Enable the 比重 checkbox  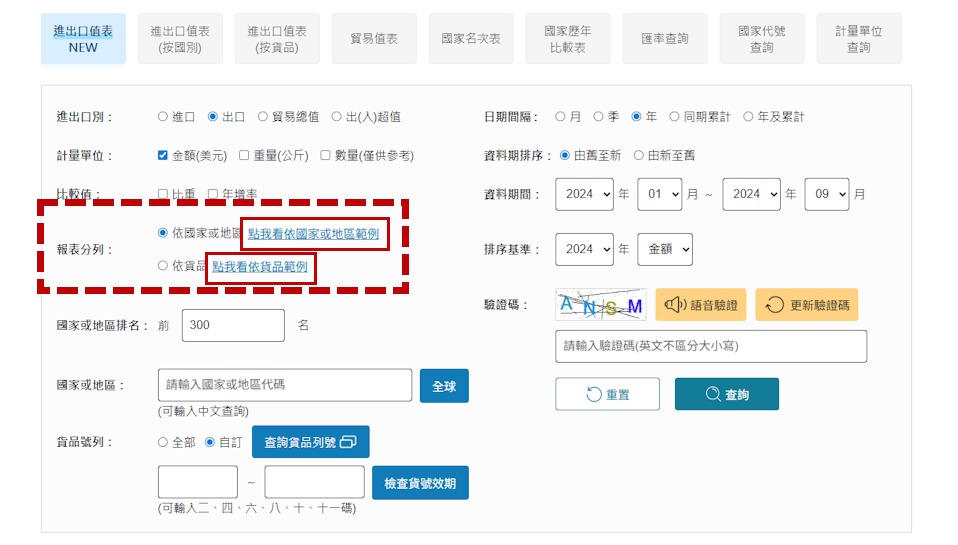click(x=163, y=194)
